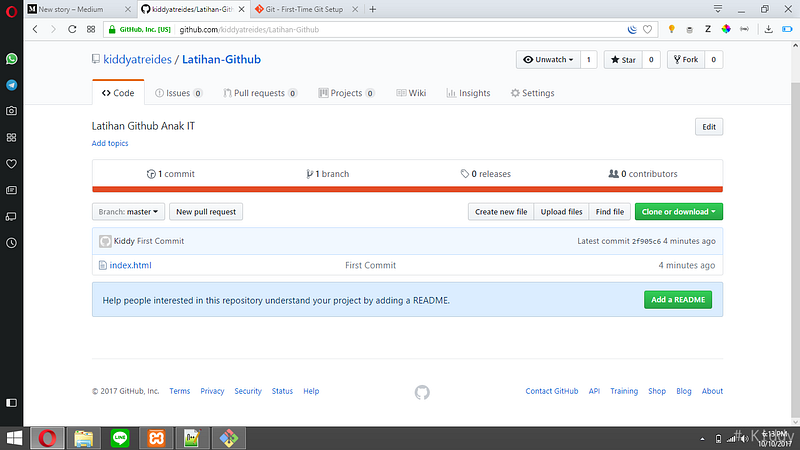Open the lightbulb extension icon

(671, 30)
